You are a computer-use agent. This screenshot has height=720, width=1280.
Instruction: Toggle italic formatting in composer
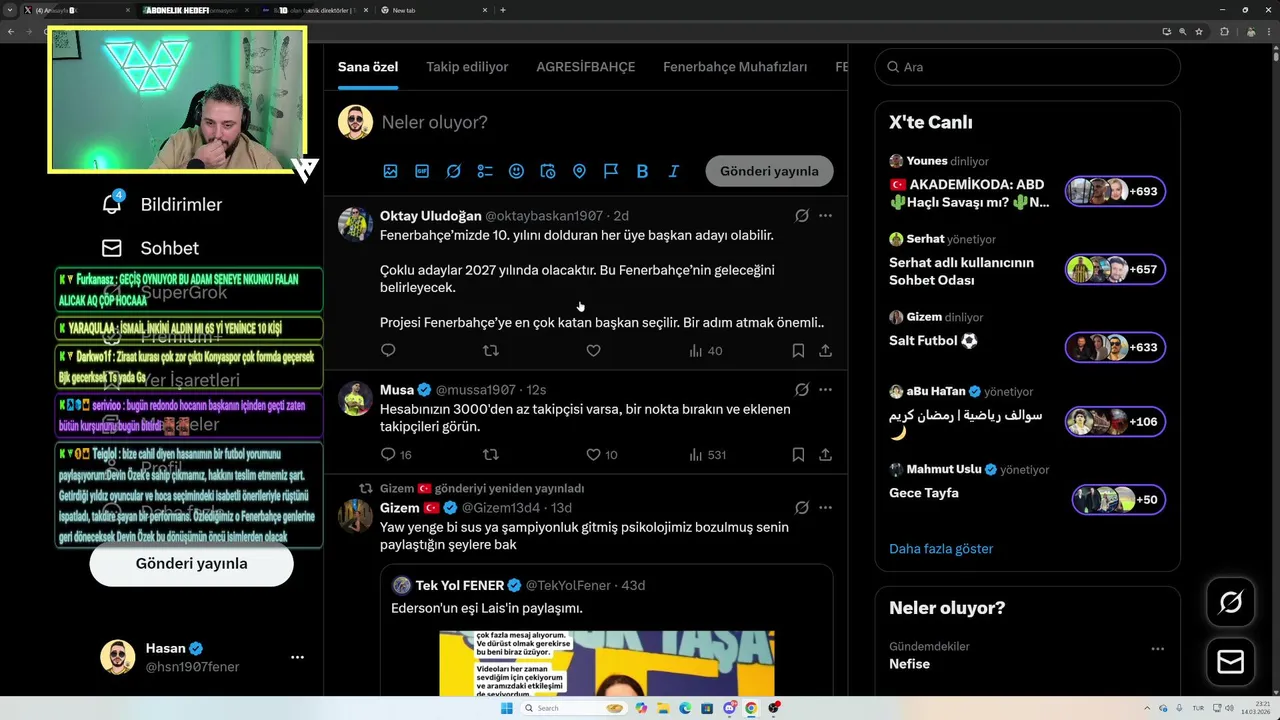pos(673,171)
